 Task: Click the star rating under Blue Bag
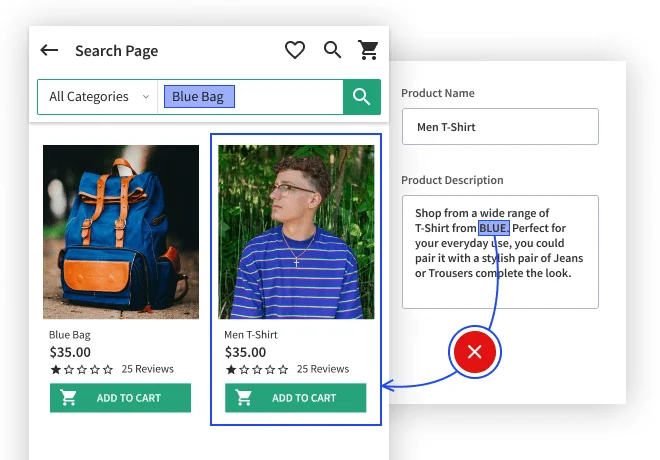point(82,369)
